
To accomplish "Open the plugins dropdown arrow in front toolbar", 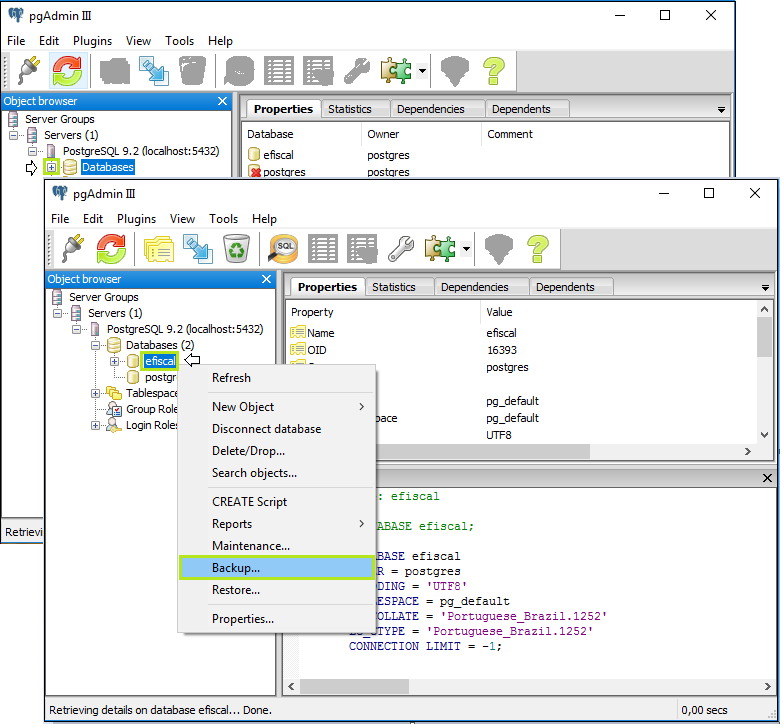I will 466,248.
